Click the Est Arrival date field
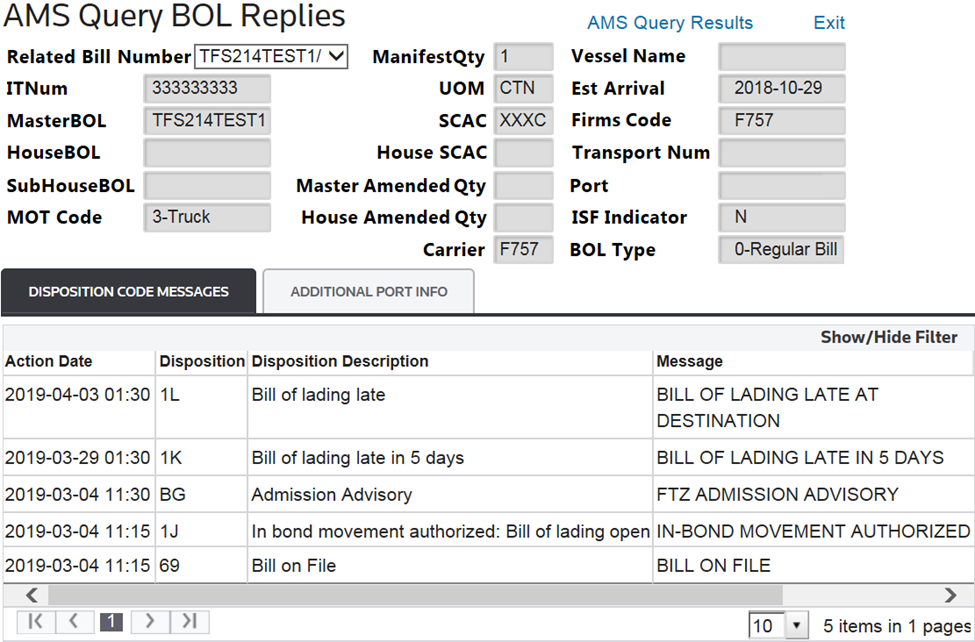 click(x=781, y=88)
